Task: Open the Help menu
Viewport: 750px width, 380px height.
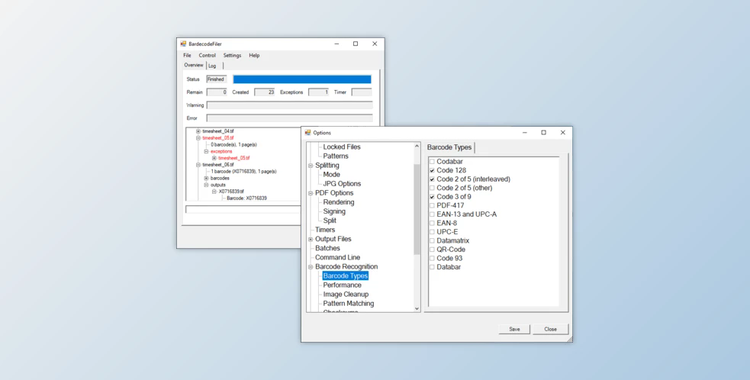Action: (254, 56)
